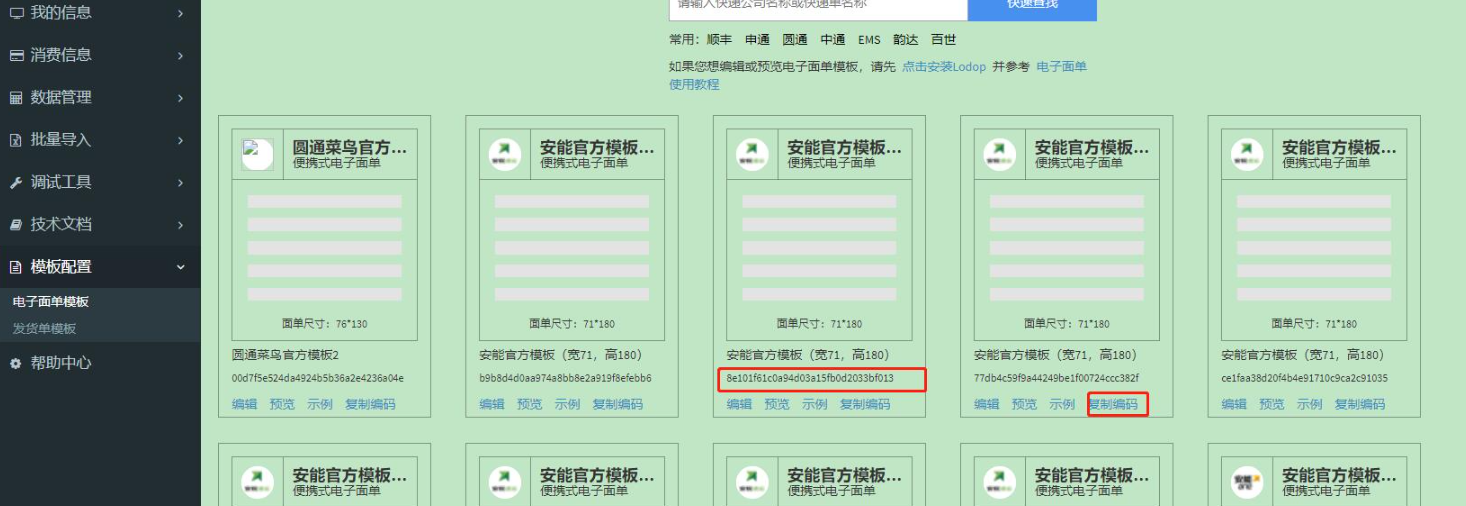Click the orange logo in the lower card row
This screenshot has height=506, width=1466.
pos(1247,482)
